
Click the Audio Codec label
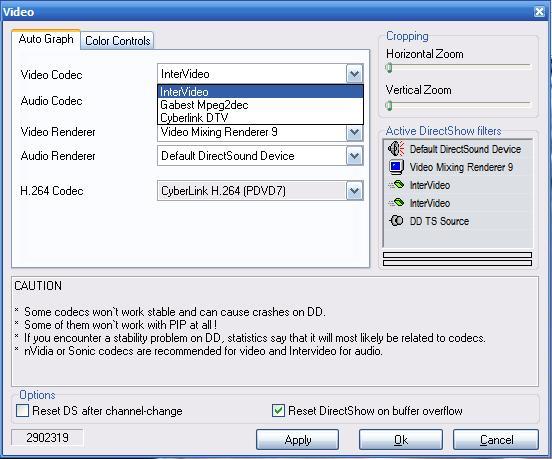pyautogui.click(x=51, y=101)
